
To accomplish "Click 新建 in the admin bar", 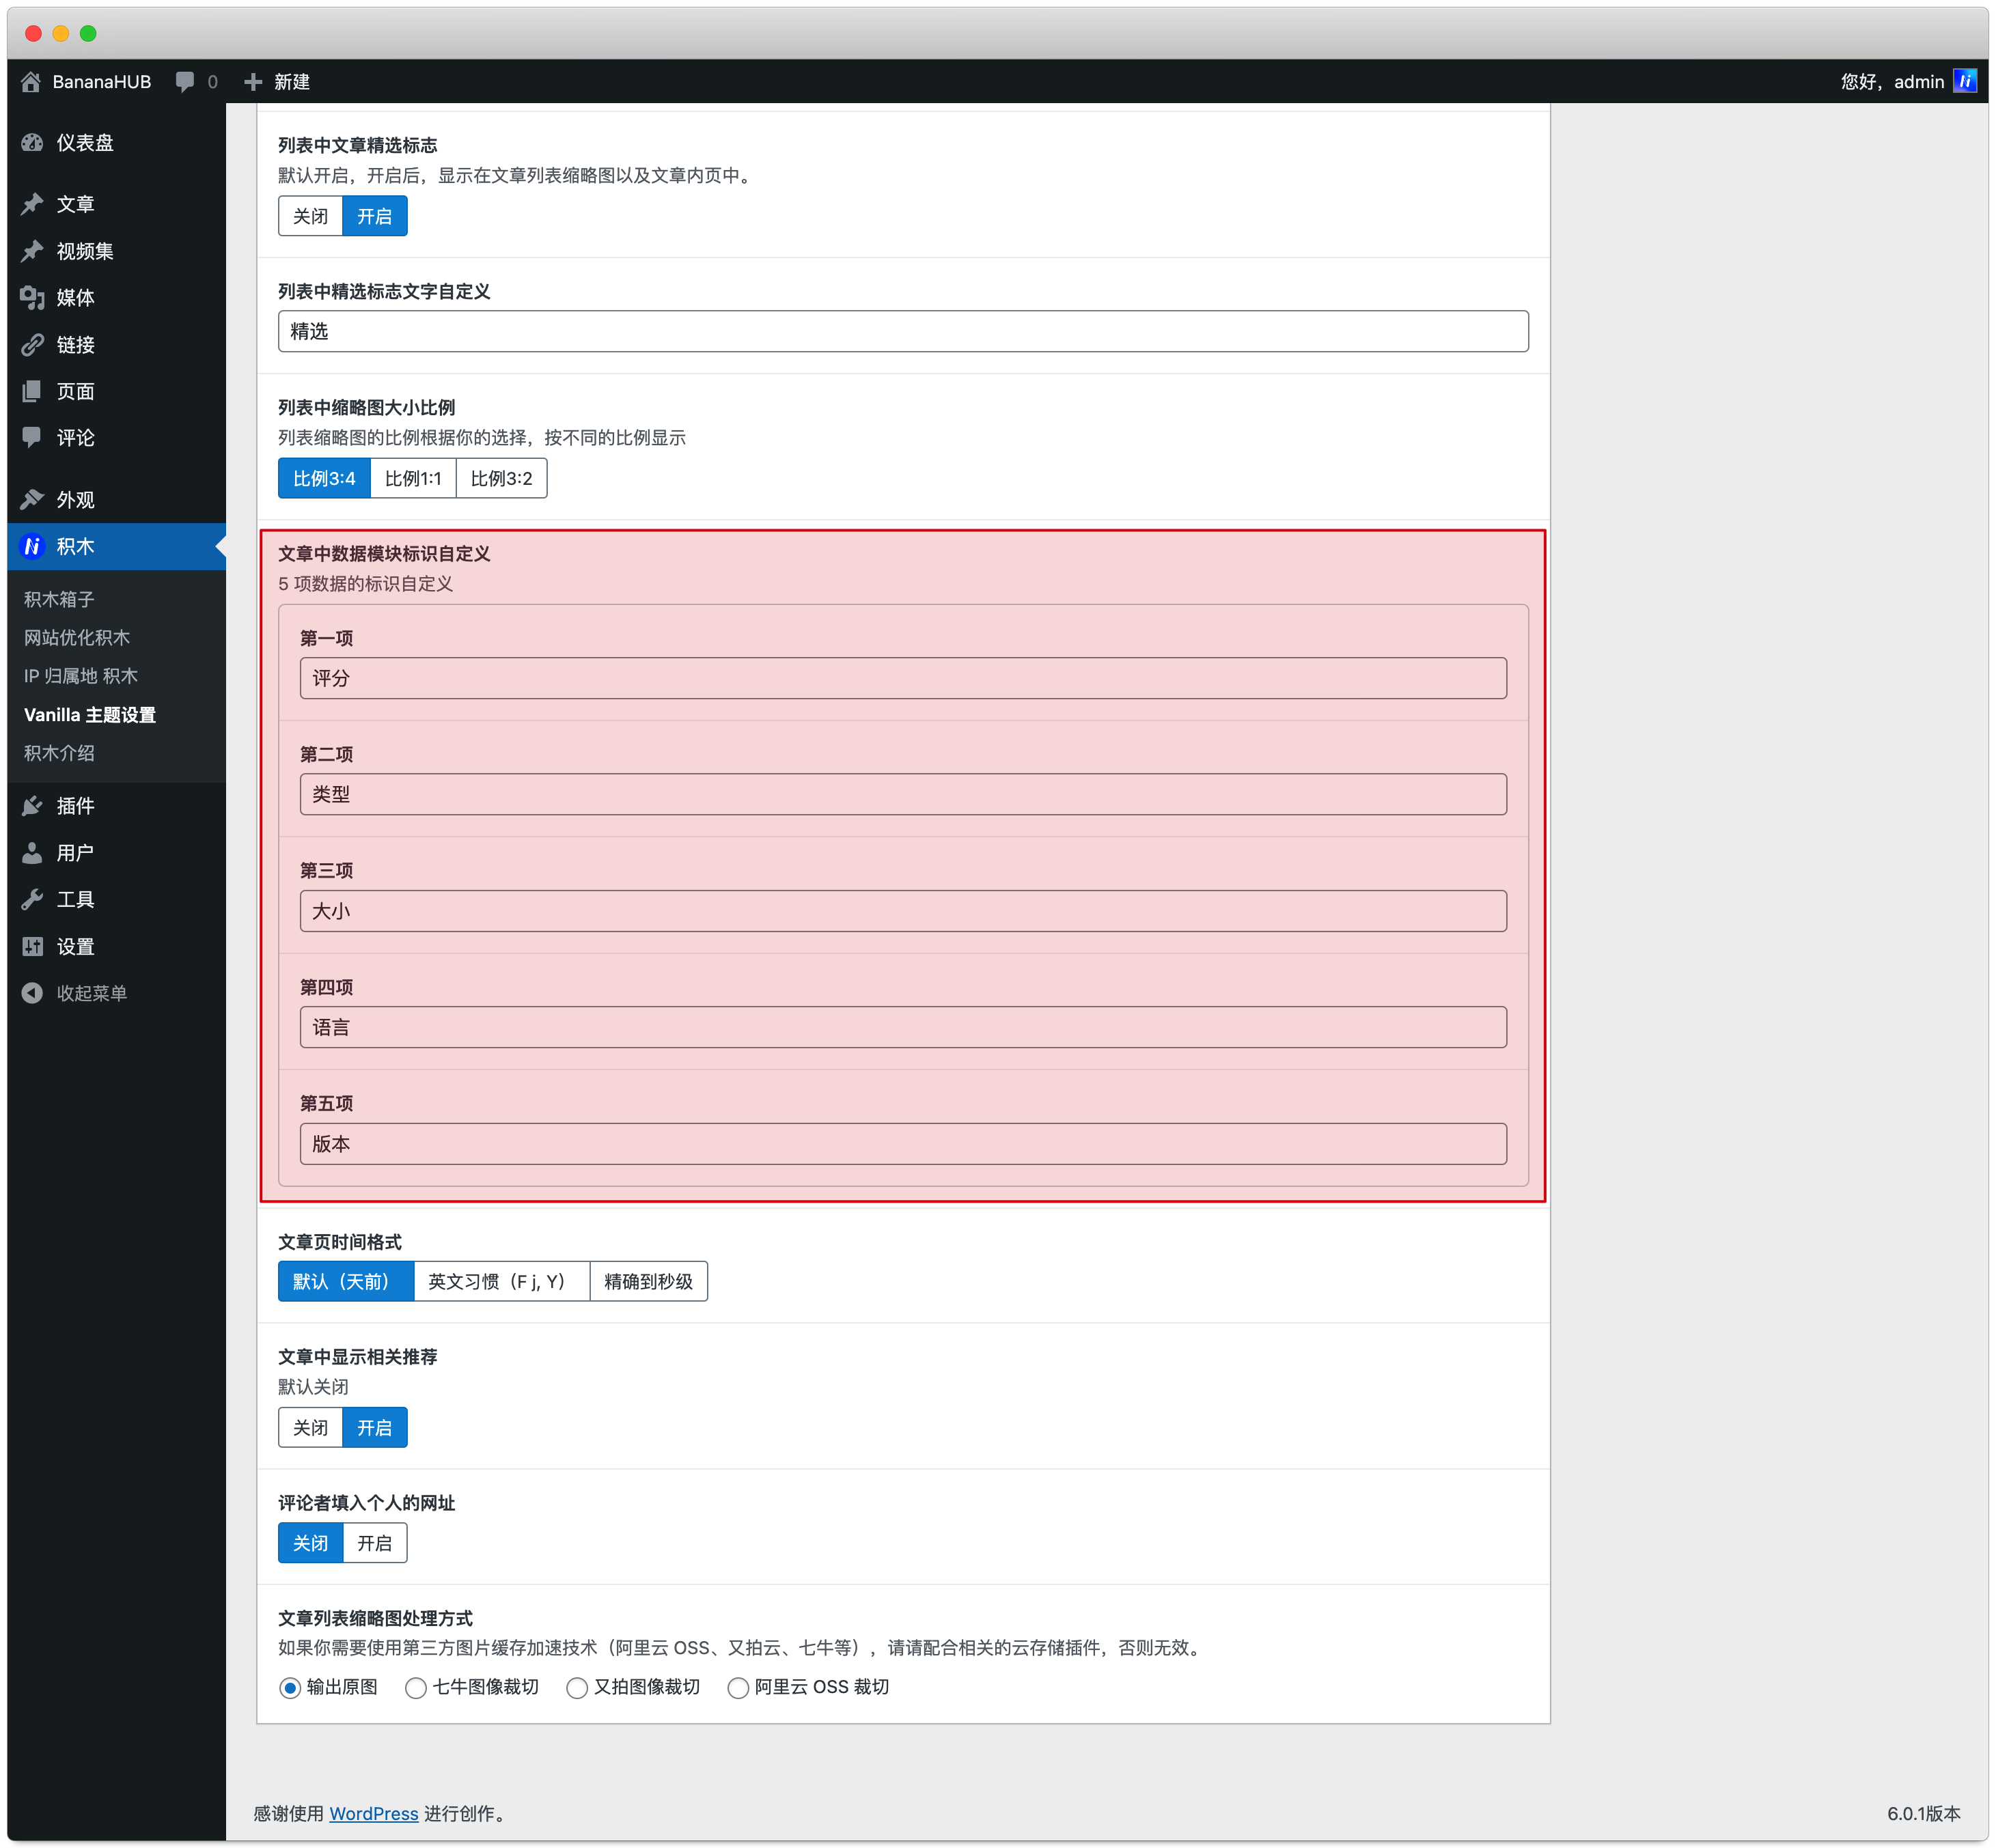I will [x=292, y=82].
